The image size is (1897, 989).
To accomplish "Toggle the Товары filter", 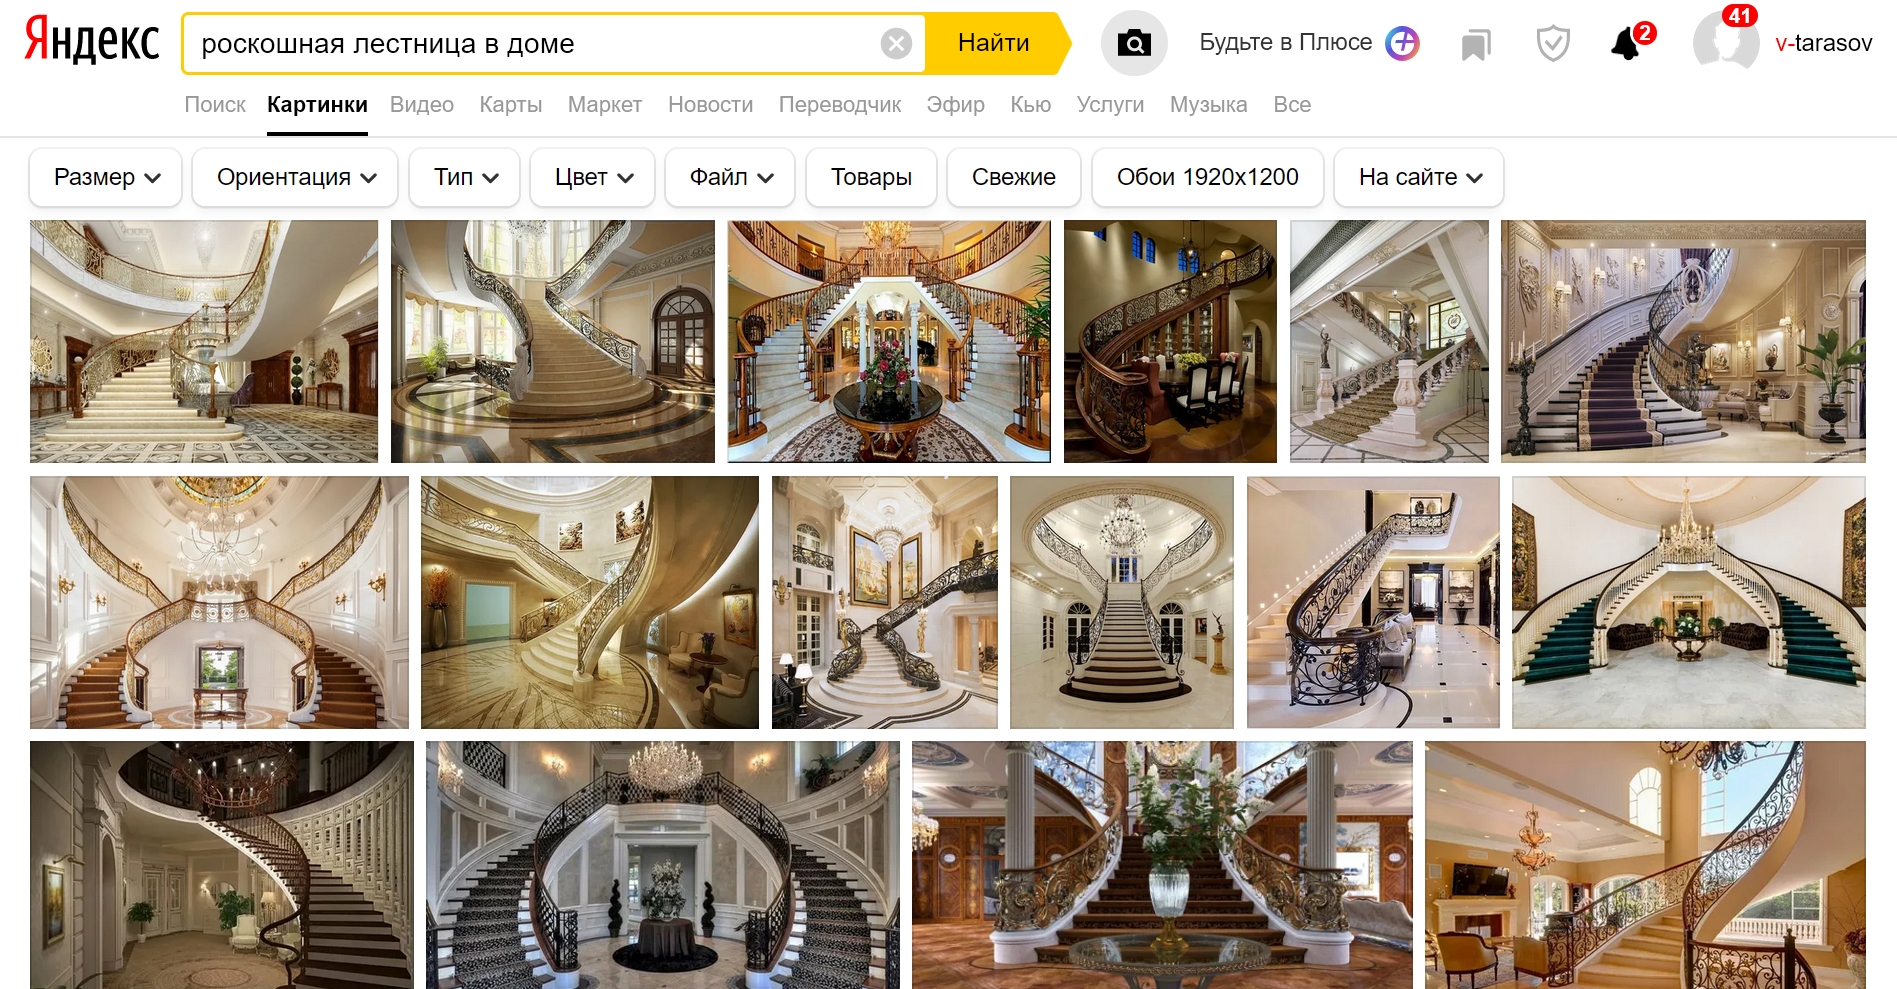I will pyautogui.click(x=871, y=177).
